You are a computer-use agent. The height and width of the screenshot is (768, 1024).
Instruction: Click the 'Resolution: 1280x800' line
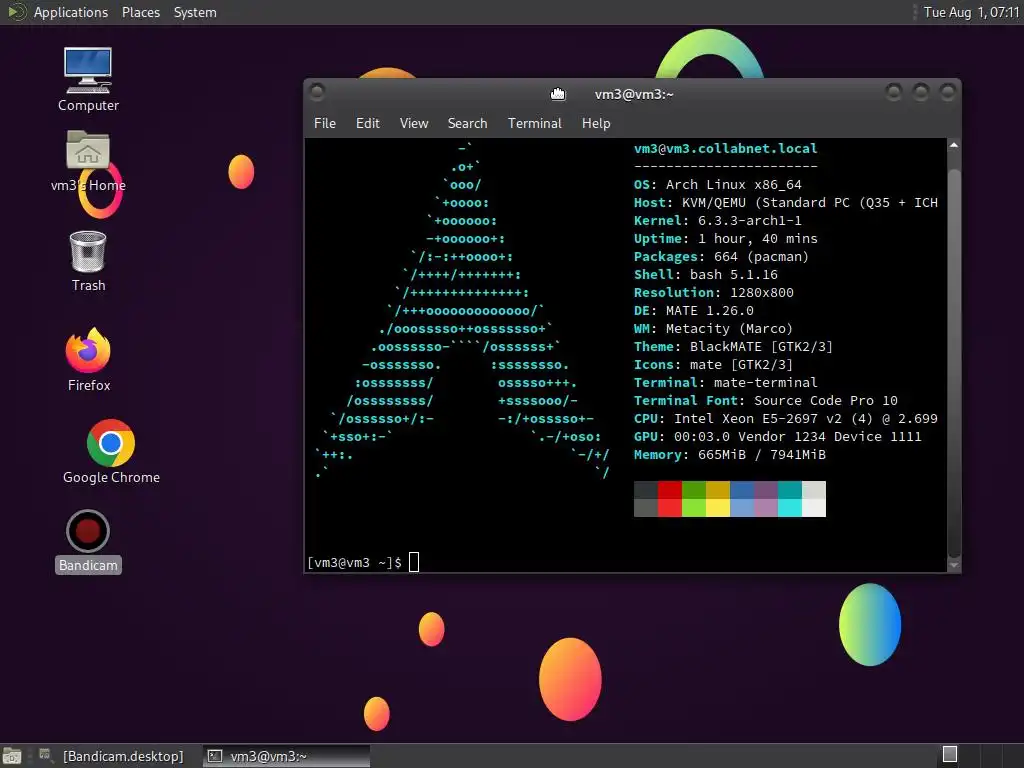pyautogui.click(x=714, y=293)
